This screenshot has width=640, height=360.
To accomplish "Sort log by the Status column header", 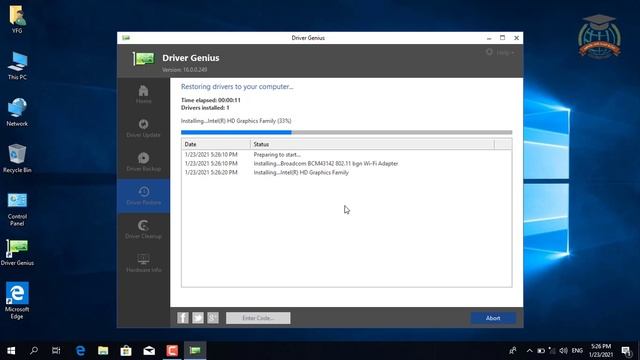I will click(x=372, y=144).
